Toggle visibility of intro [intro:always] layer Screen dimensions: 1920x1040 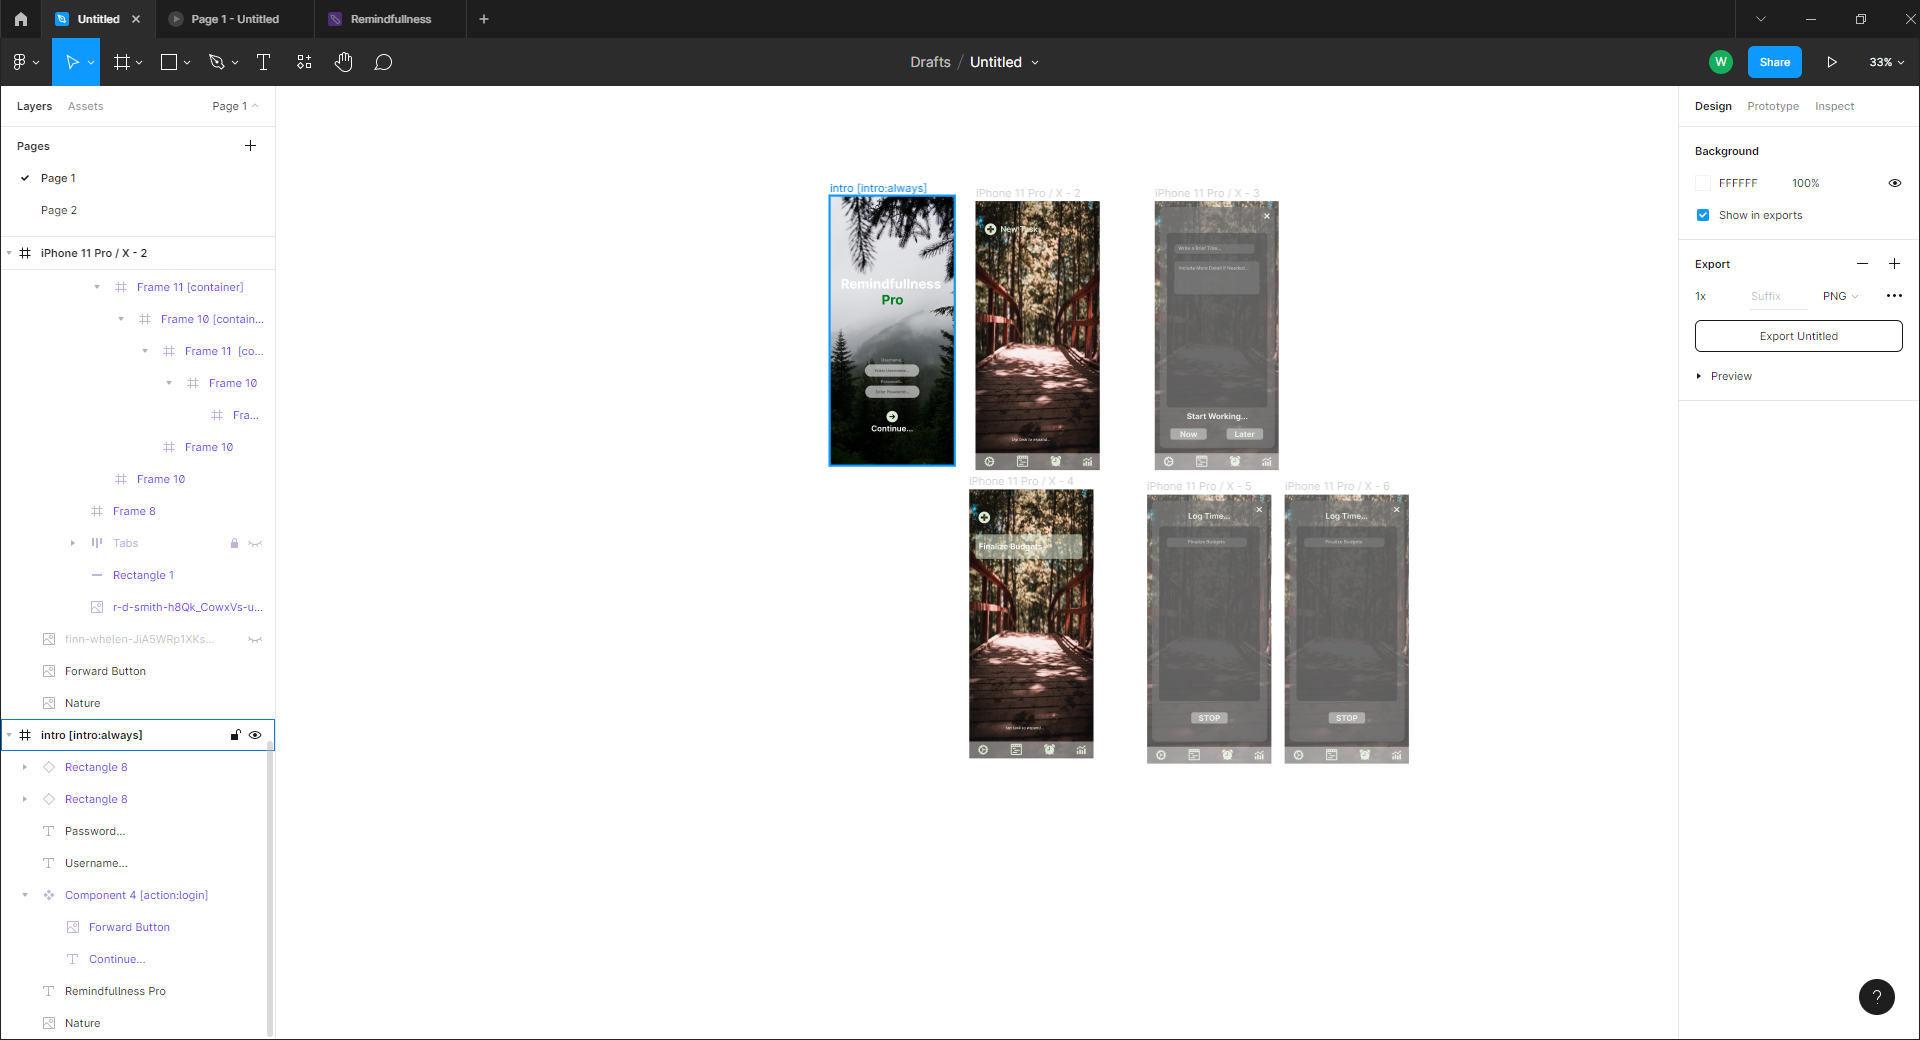click(x=255, y=735)
